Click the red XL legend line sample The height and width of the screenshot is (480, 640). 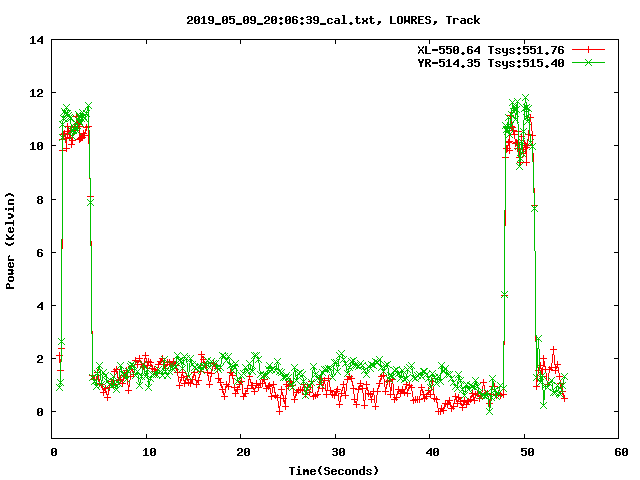pyautogui.click(x=588, y=50)
